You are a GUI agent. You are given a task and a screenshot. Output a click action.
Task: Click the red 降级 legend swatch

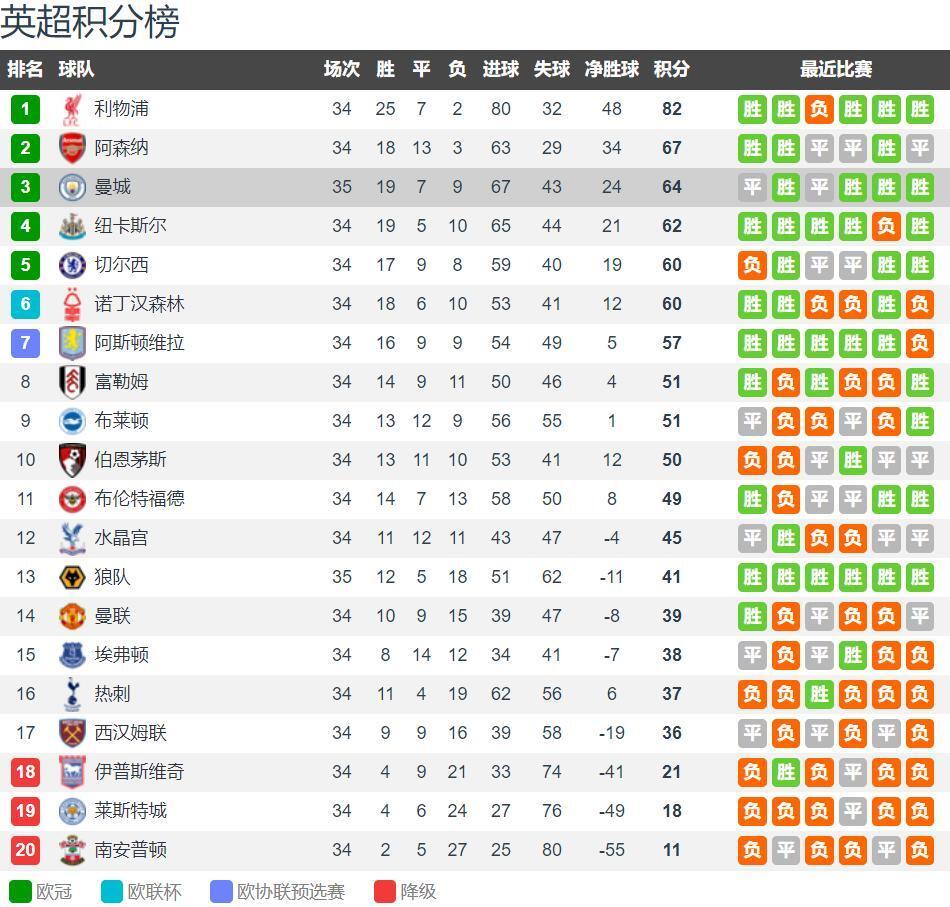385,891
